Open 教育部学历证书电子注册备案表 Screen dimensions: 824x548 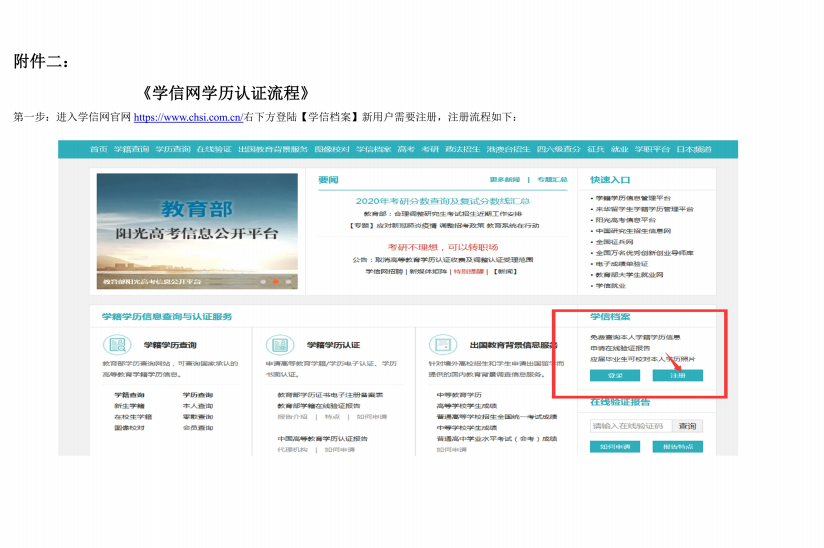(331, 395)
